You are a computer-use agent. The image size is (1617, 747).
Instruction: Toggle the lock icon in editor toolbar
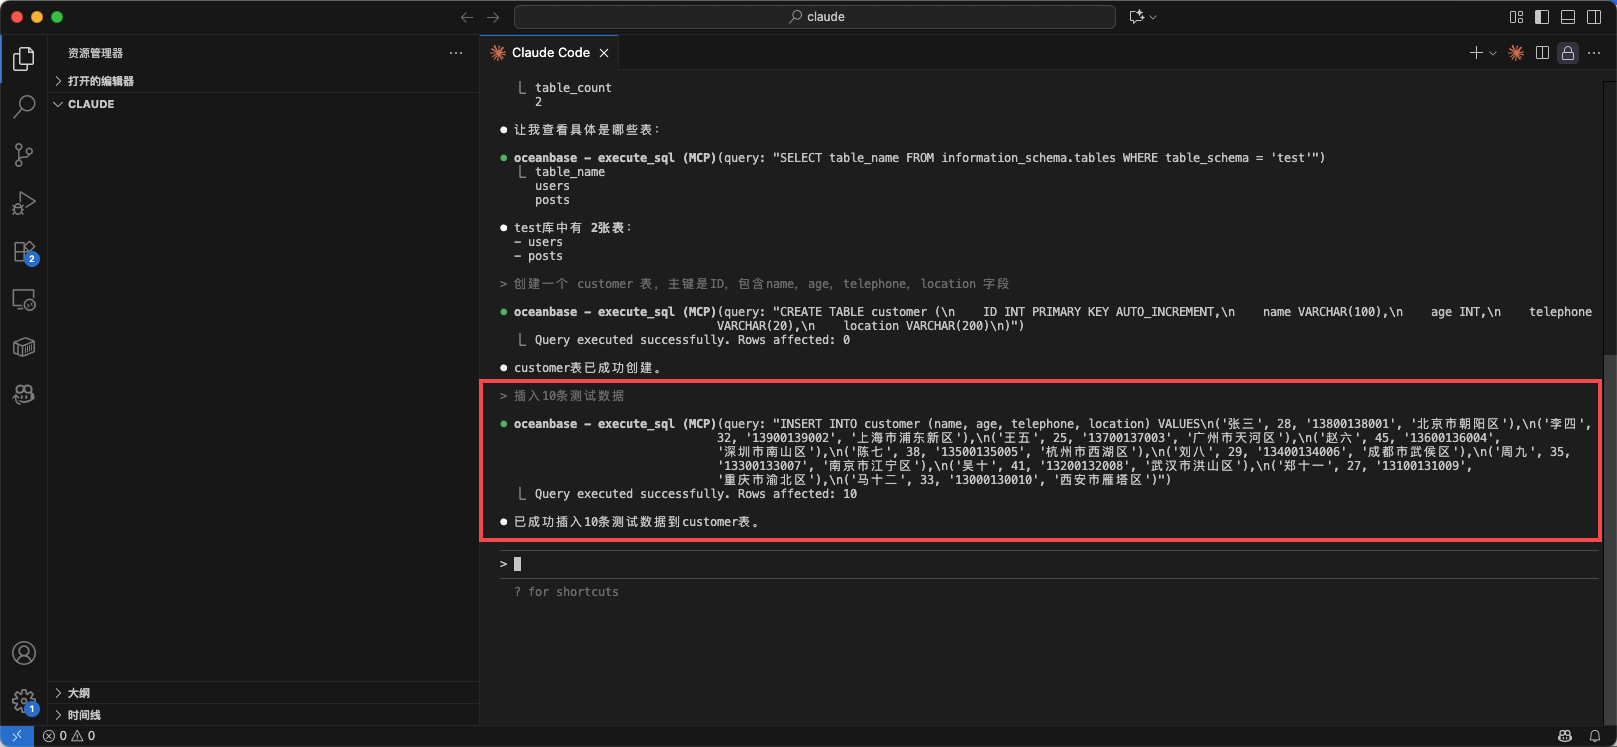pos(1568,53)
